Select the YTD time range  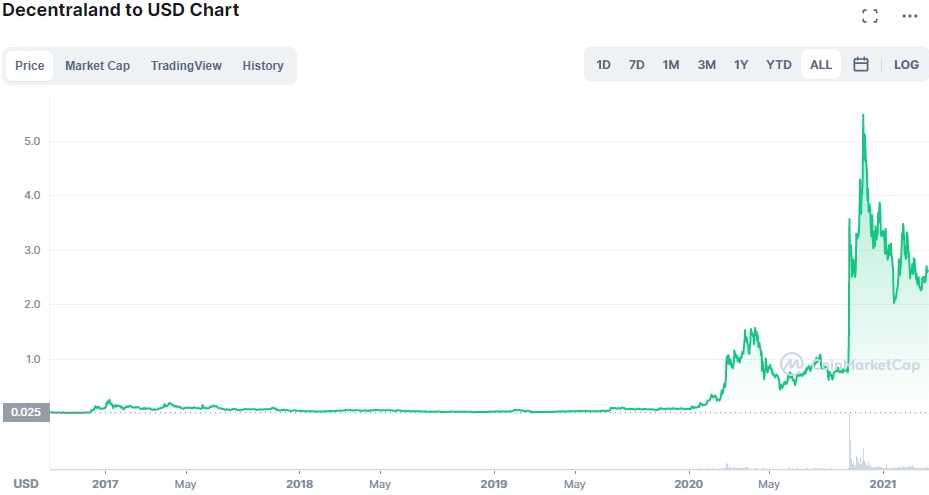(779, 65)
